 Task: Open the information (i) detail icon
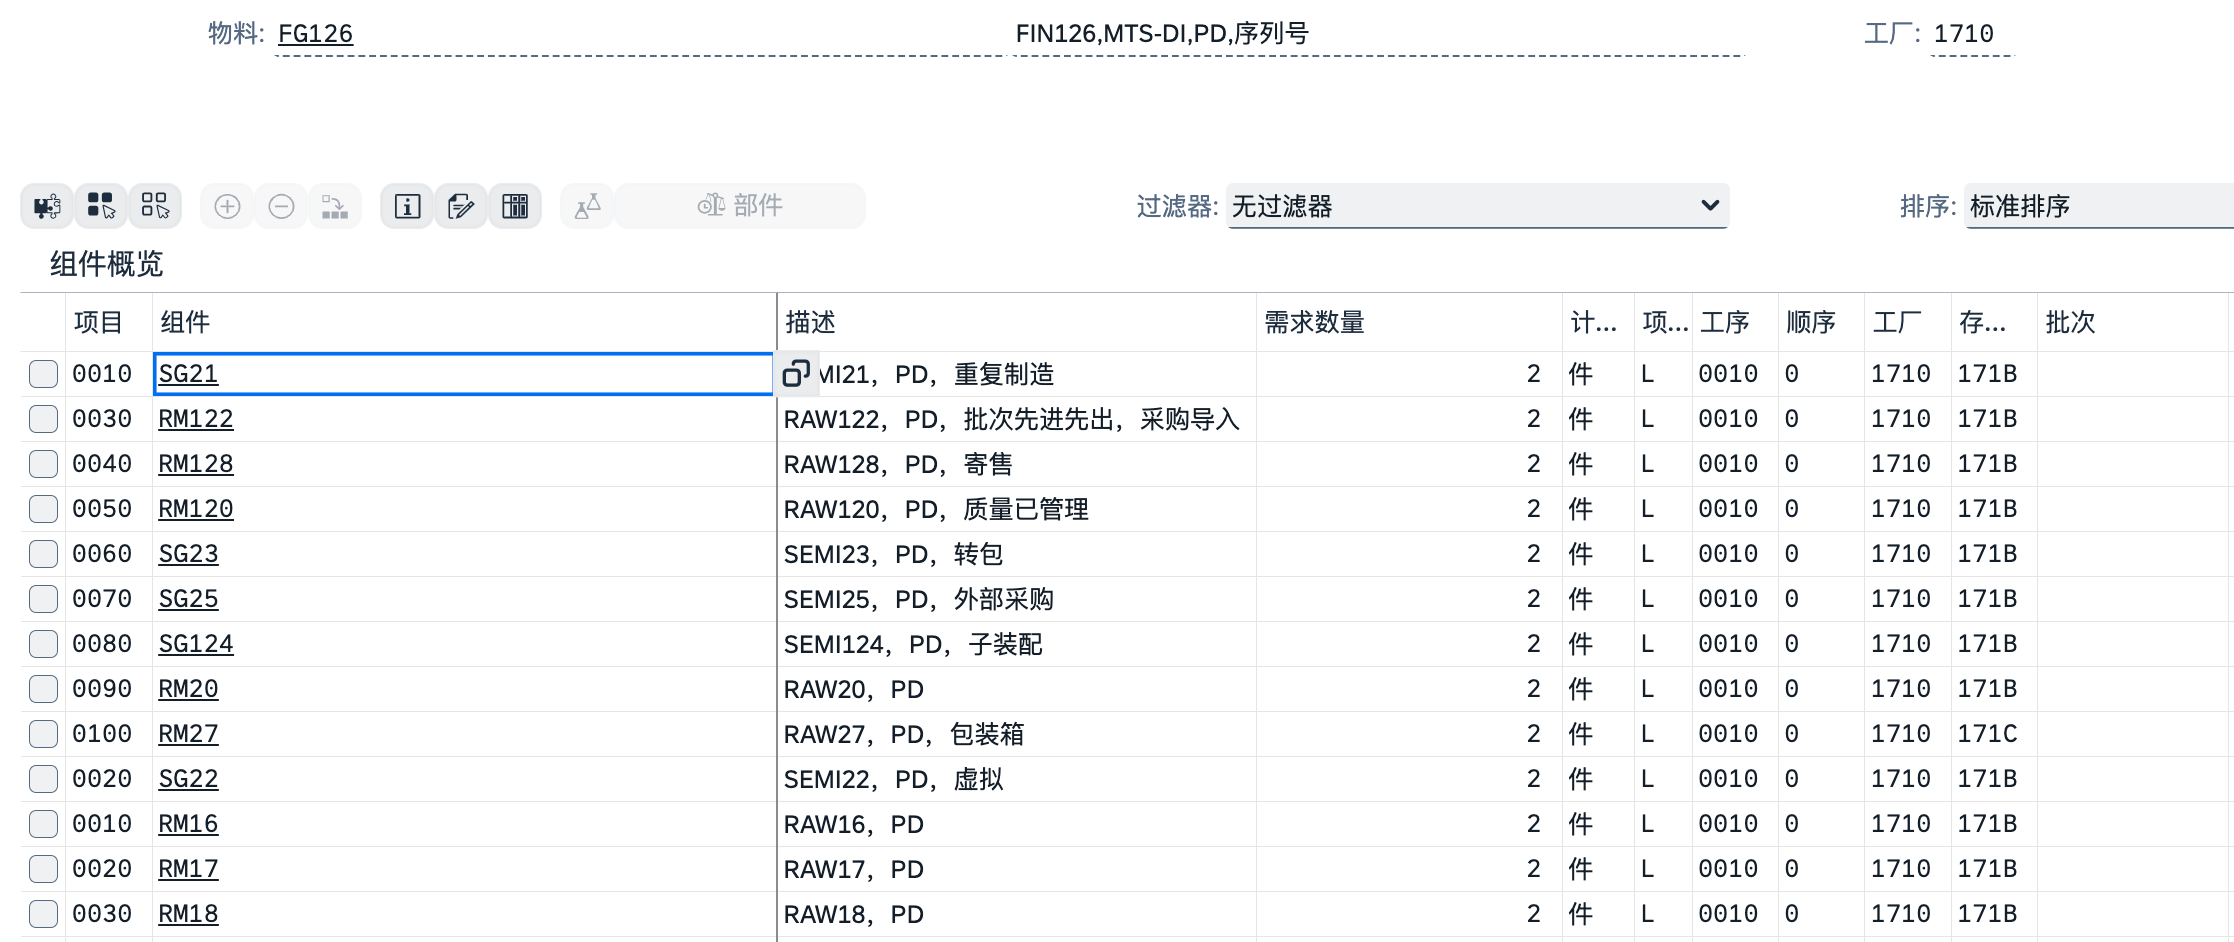click(407, 206)
